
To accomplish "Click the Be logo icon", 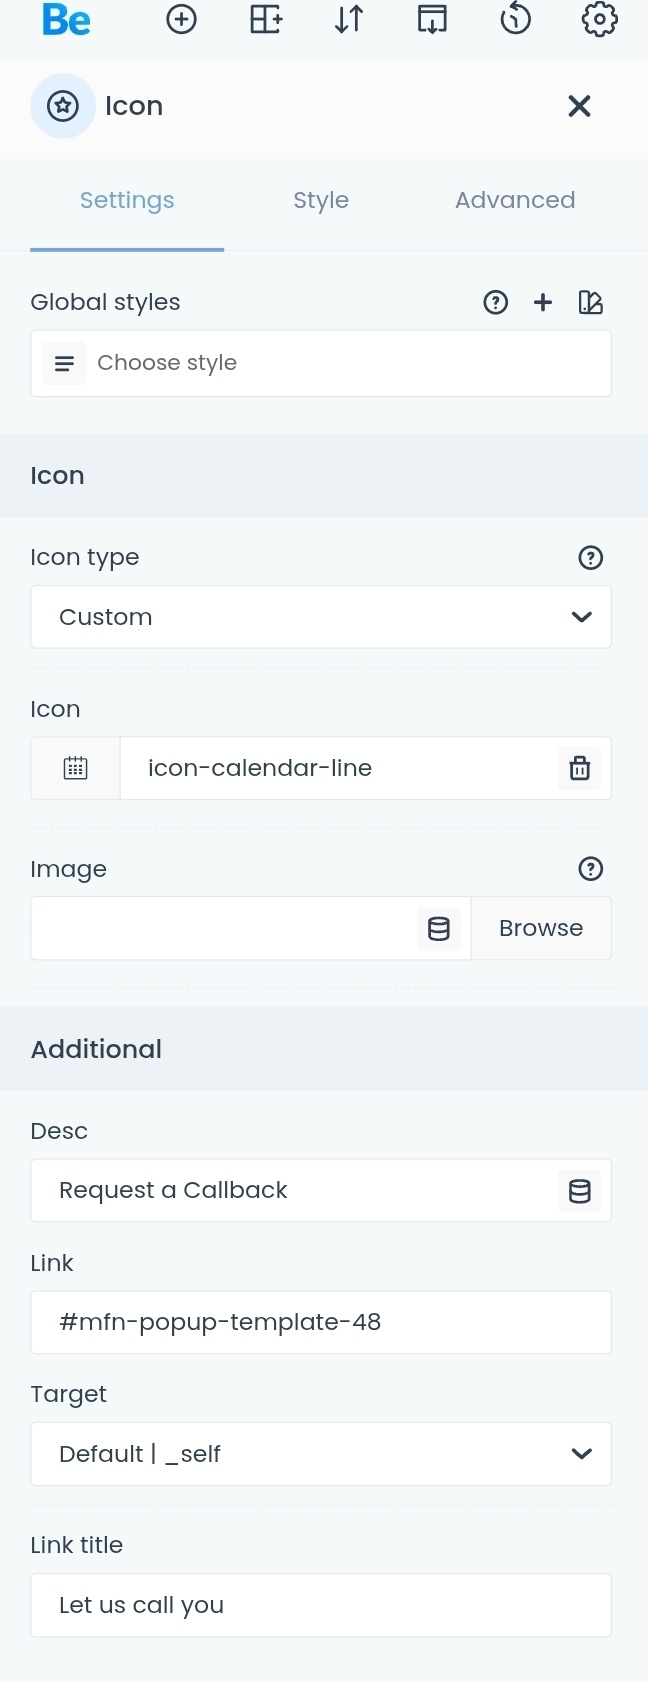I will 66,20.
